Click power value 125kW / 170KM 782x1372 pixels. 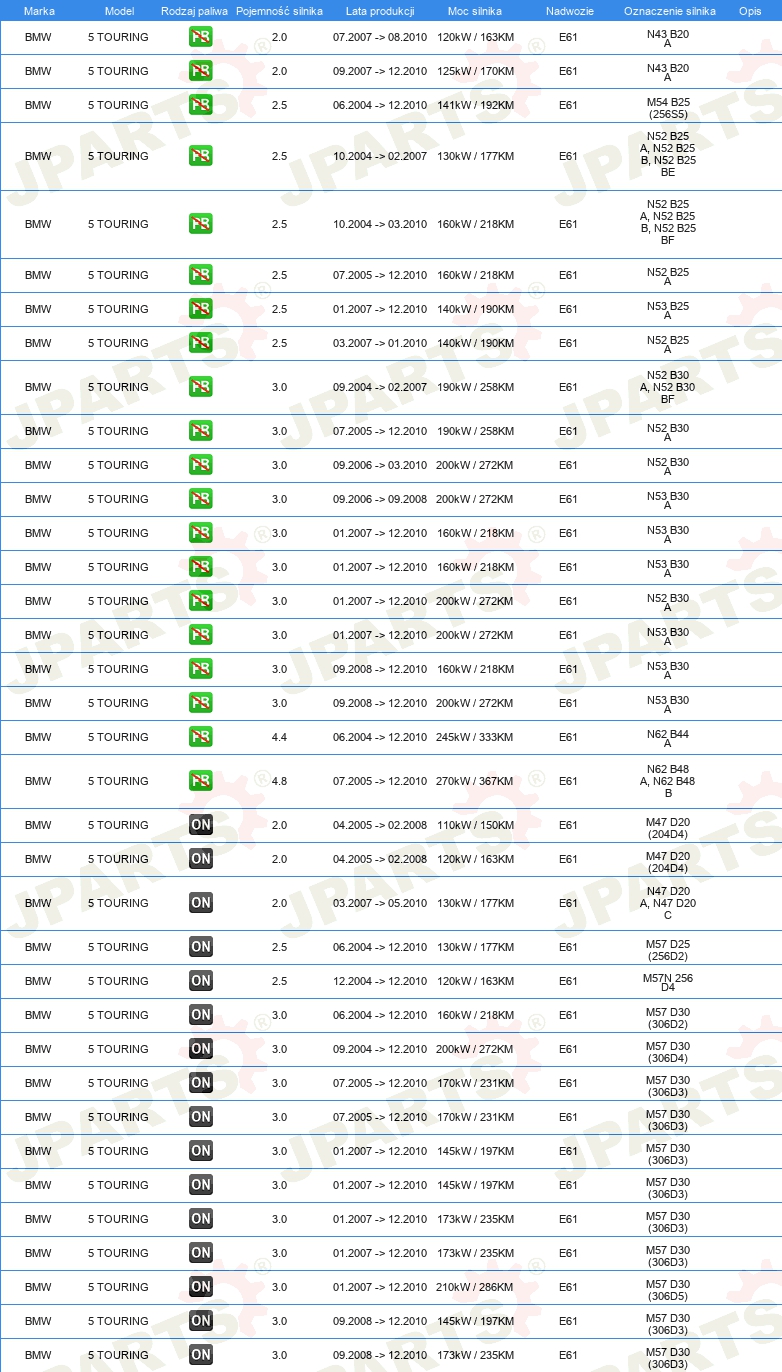tap(475, 71)
